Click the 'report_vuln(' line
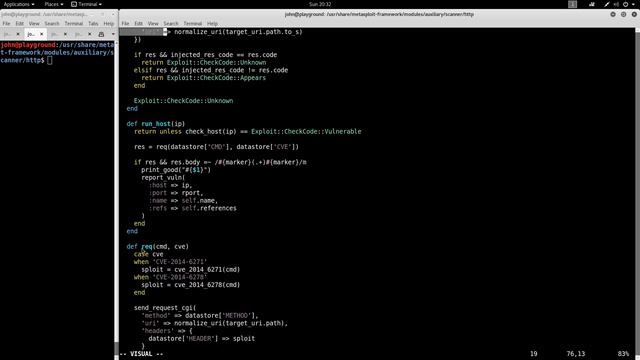 pos(163,178)
